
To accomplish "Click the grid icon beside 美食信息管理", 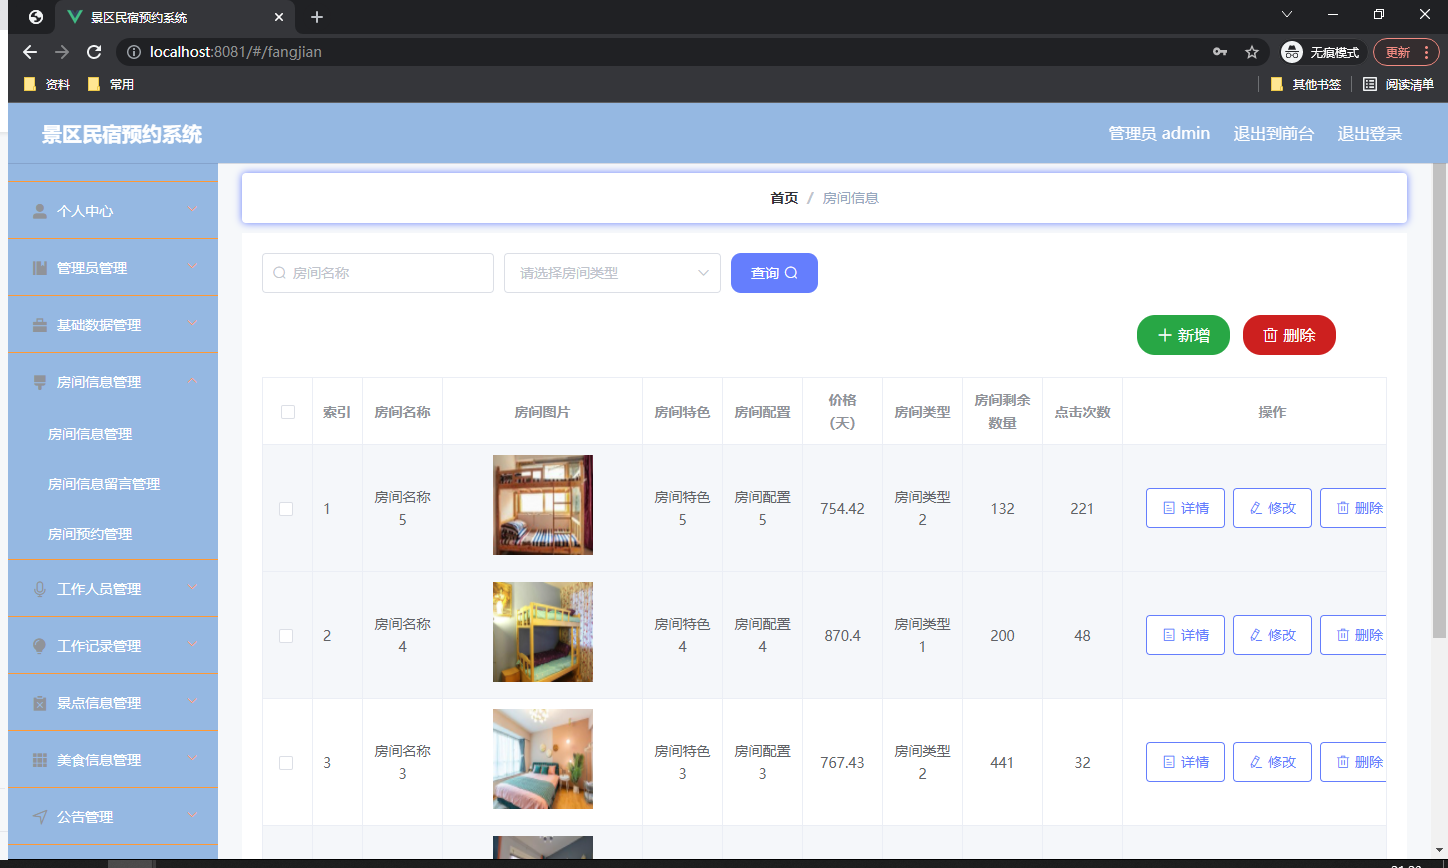I will click(x=40, y=760).
